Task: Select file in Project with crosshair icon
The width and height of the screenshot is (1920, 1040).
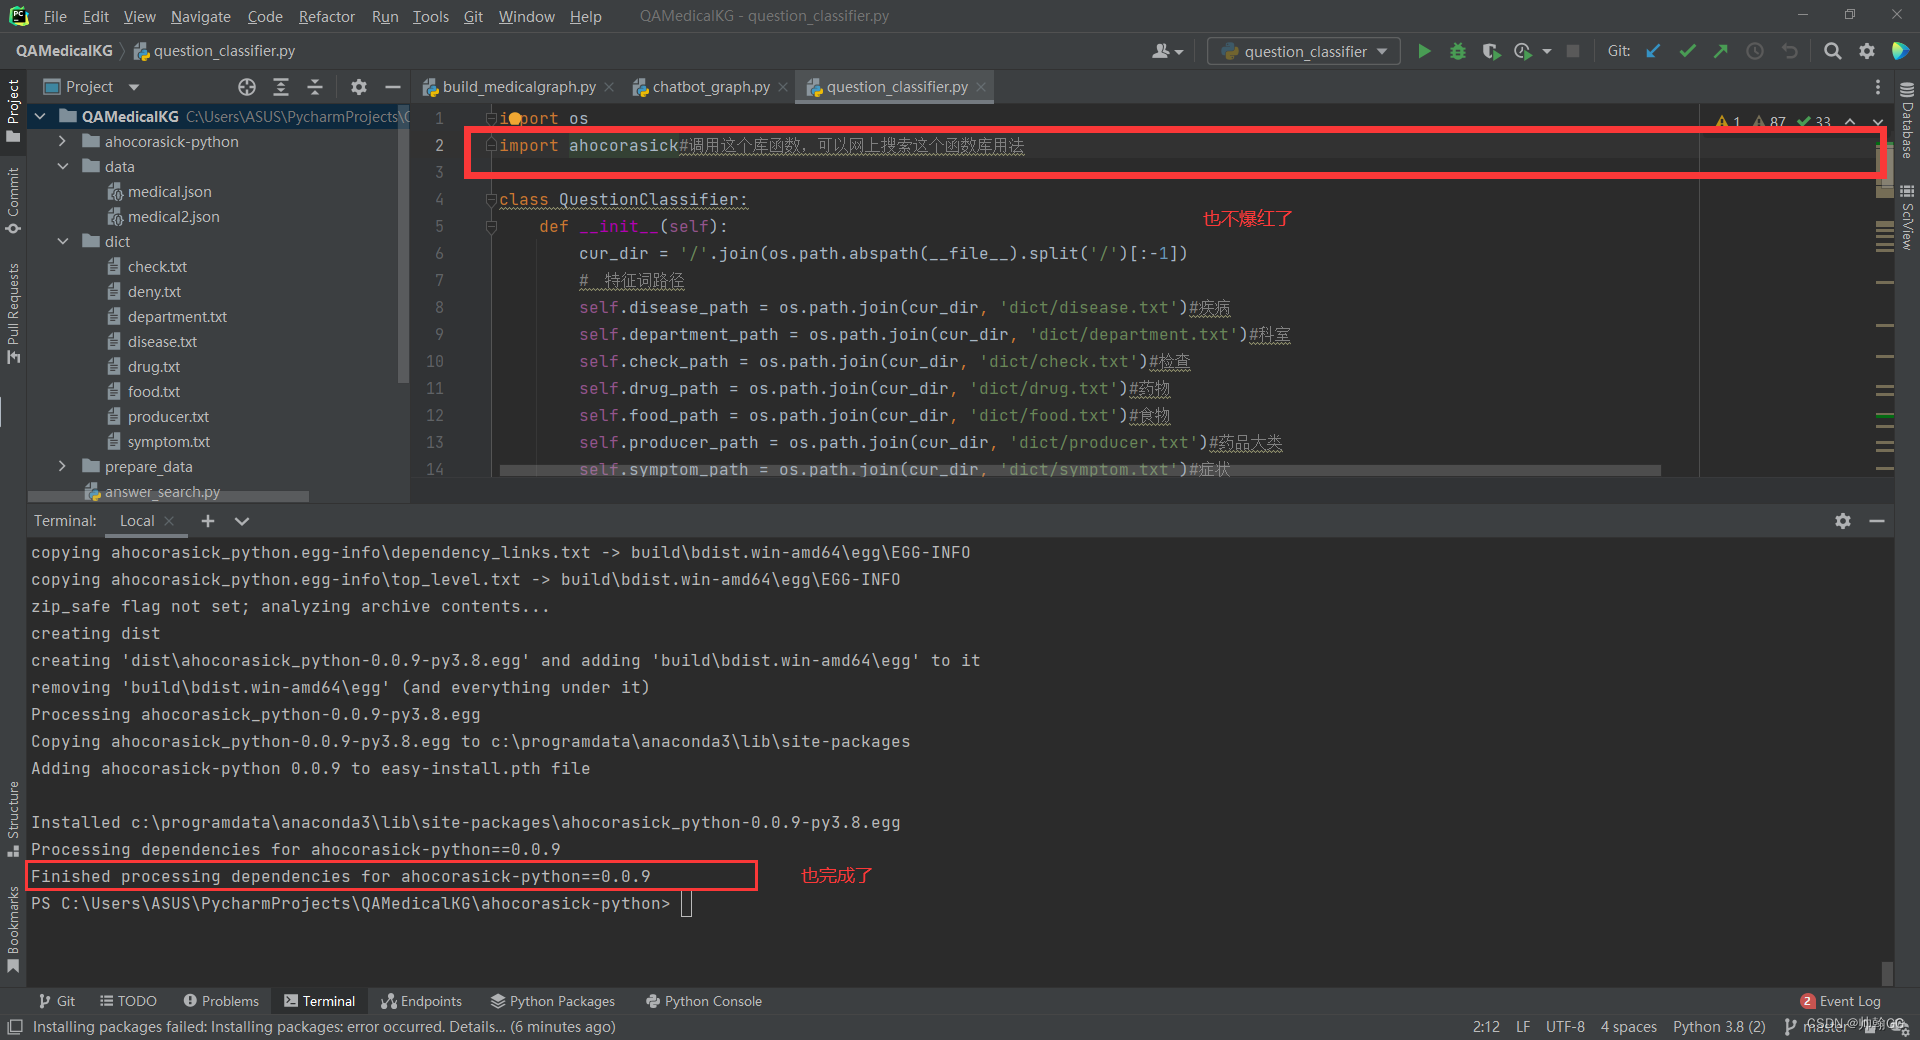Action: pyautogui.click(x=247, y=87)
